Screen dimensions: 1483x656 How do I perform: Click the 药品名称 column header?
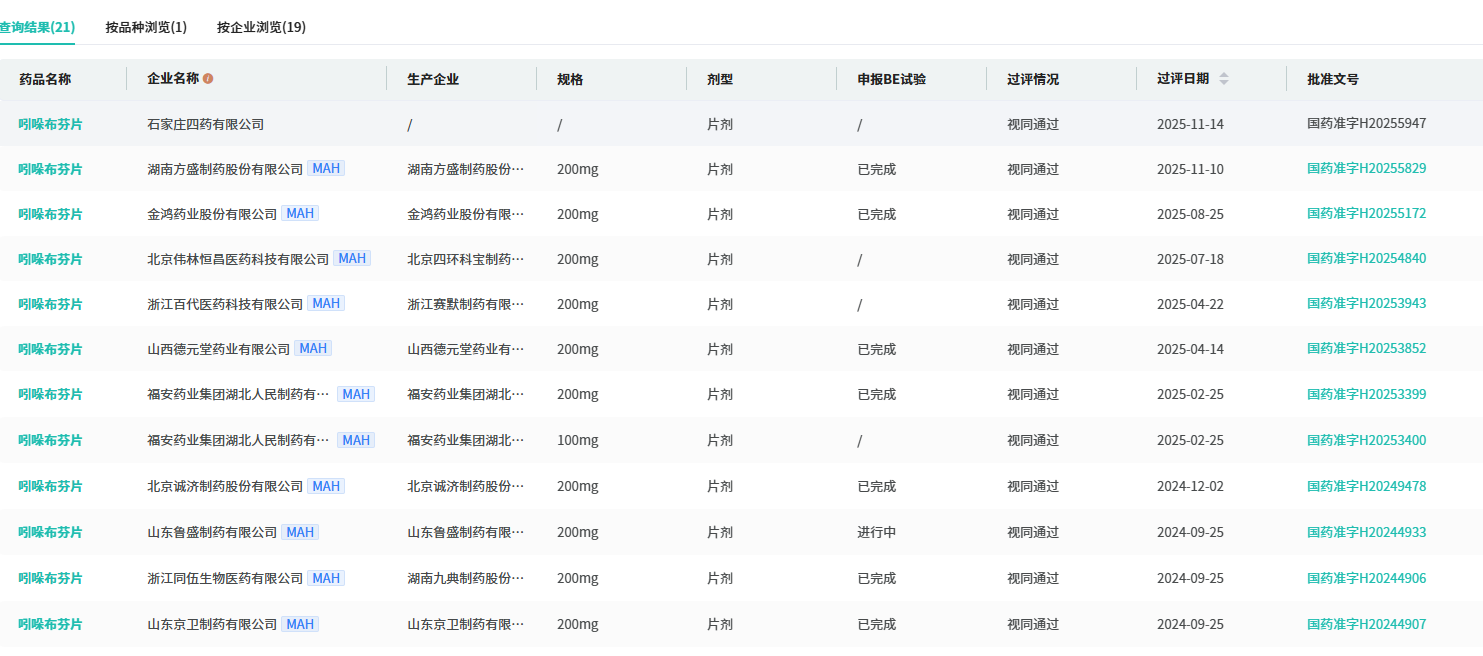click(45, 79)
